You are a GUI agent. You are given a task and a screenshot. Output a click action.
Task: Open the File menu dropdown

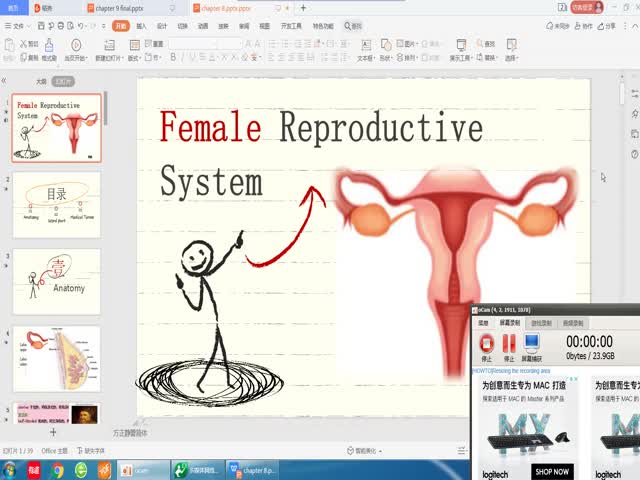17,25
